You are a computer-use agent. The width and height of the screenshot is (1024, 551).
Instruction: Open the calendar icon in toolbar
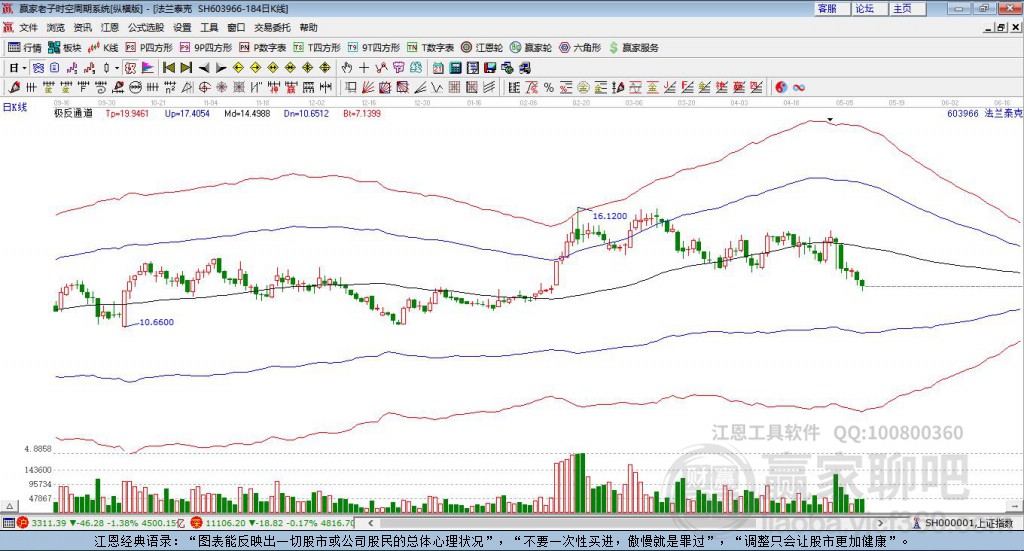click(438, 68)
